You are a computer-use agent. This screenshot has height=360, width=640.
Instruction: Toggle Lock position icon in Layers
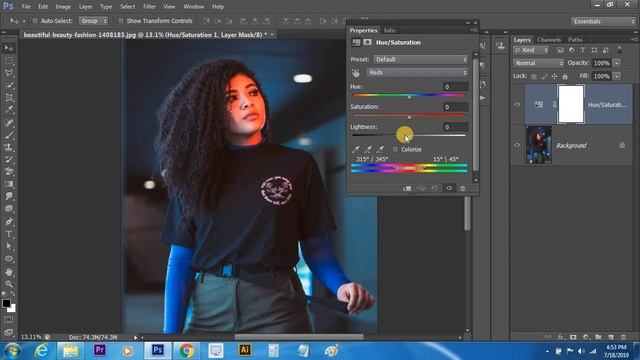pyautogui.click(x=554, y=76)
